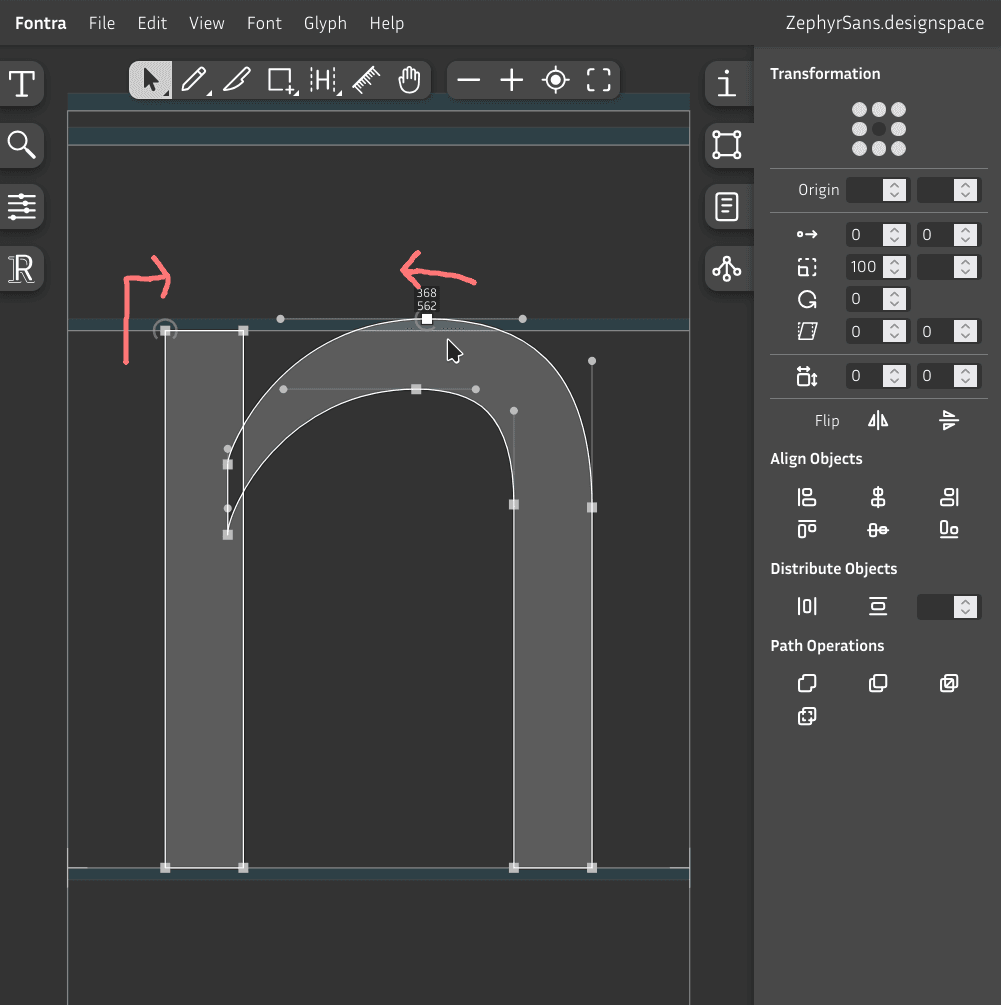Click the Fontra home link
Screen dimensions: 1001x1005
pos(41,23)
